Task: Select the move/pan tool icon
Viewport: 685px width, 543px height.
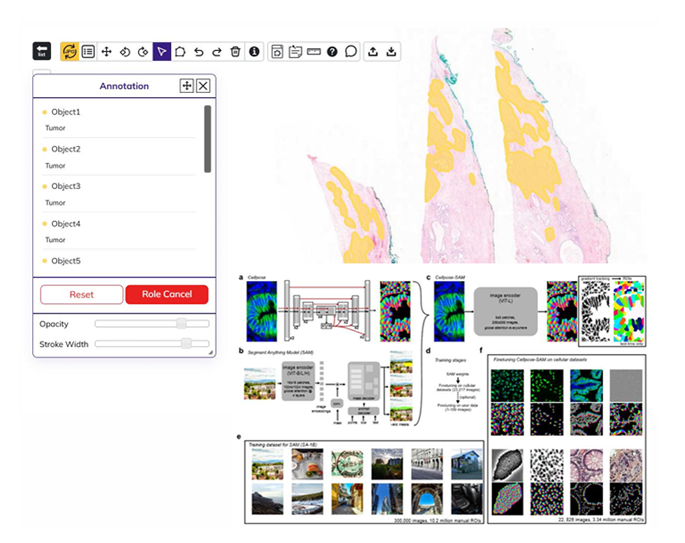Action: (x=106, y=52)
